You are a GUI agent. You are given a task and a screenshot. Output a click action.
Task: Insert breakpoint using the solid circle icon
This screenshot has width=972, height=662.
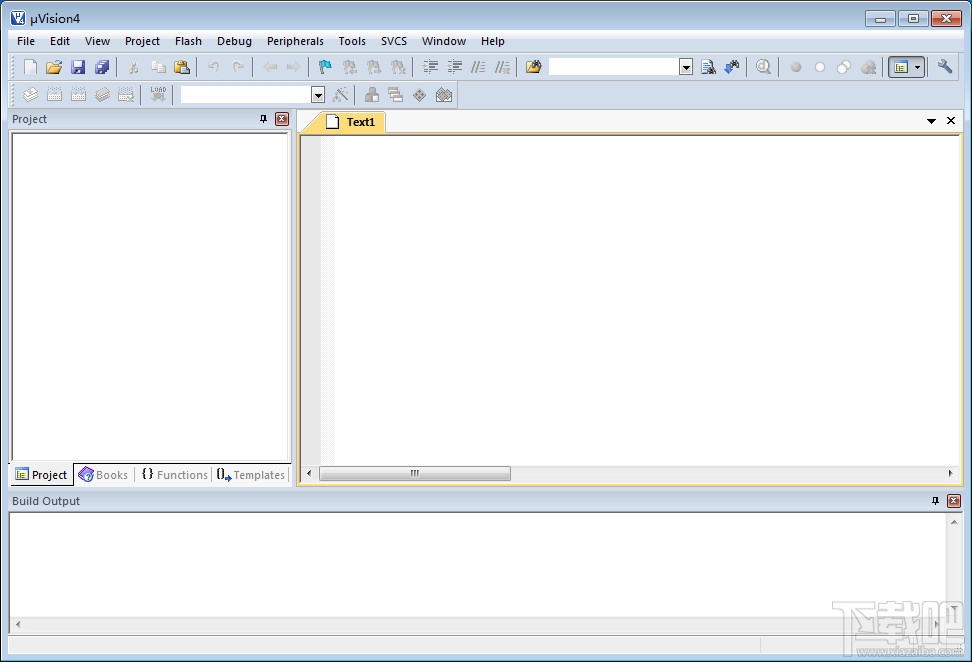[x=796, y=67]
